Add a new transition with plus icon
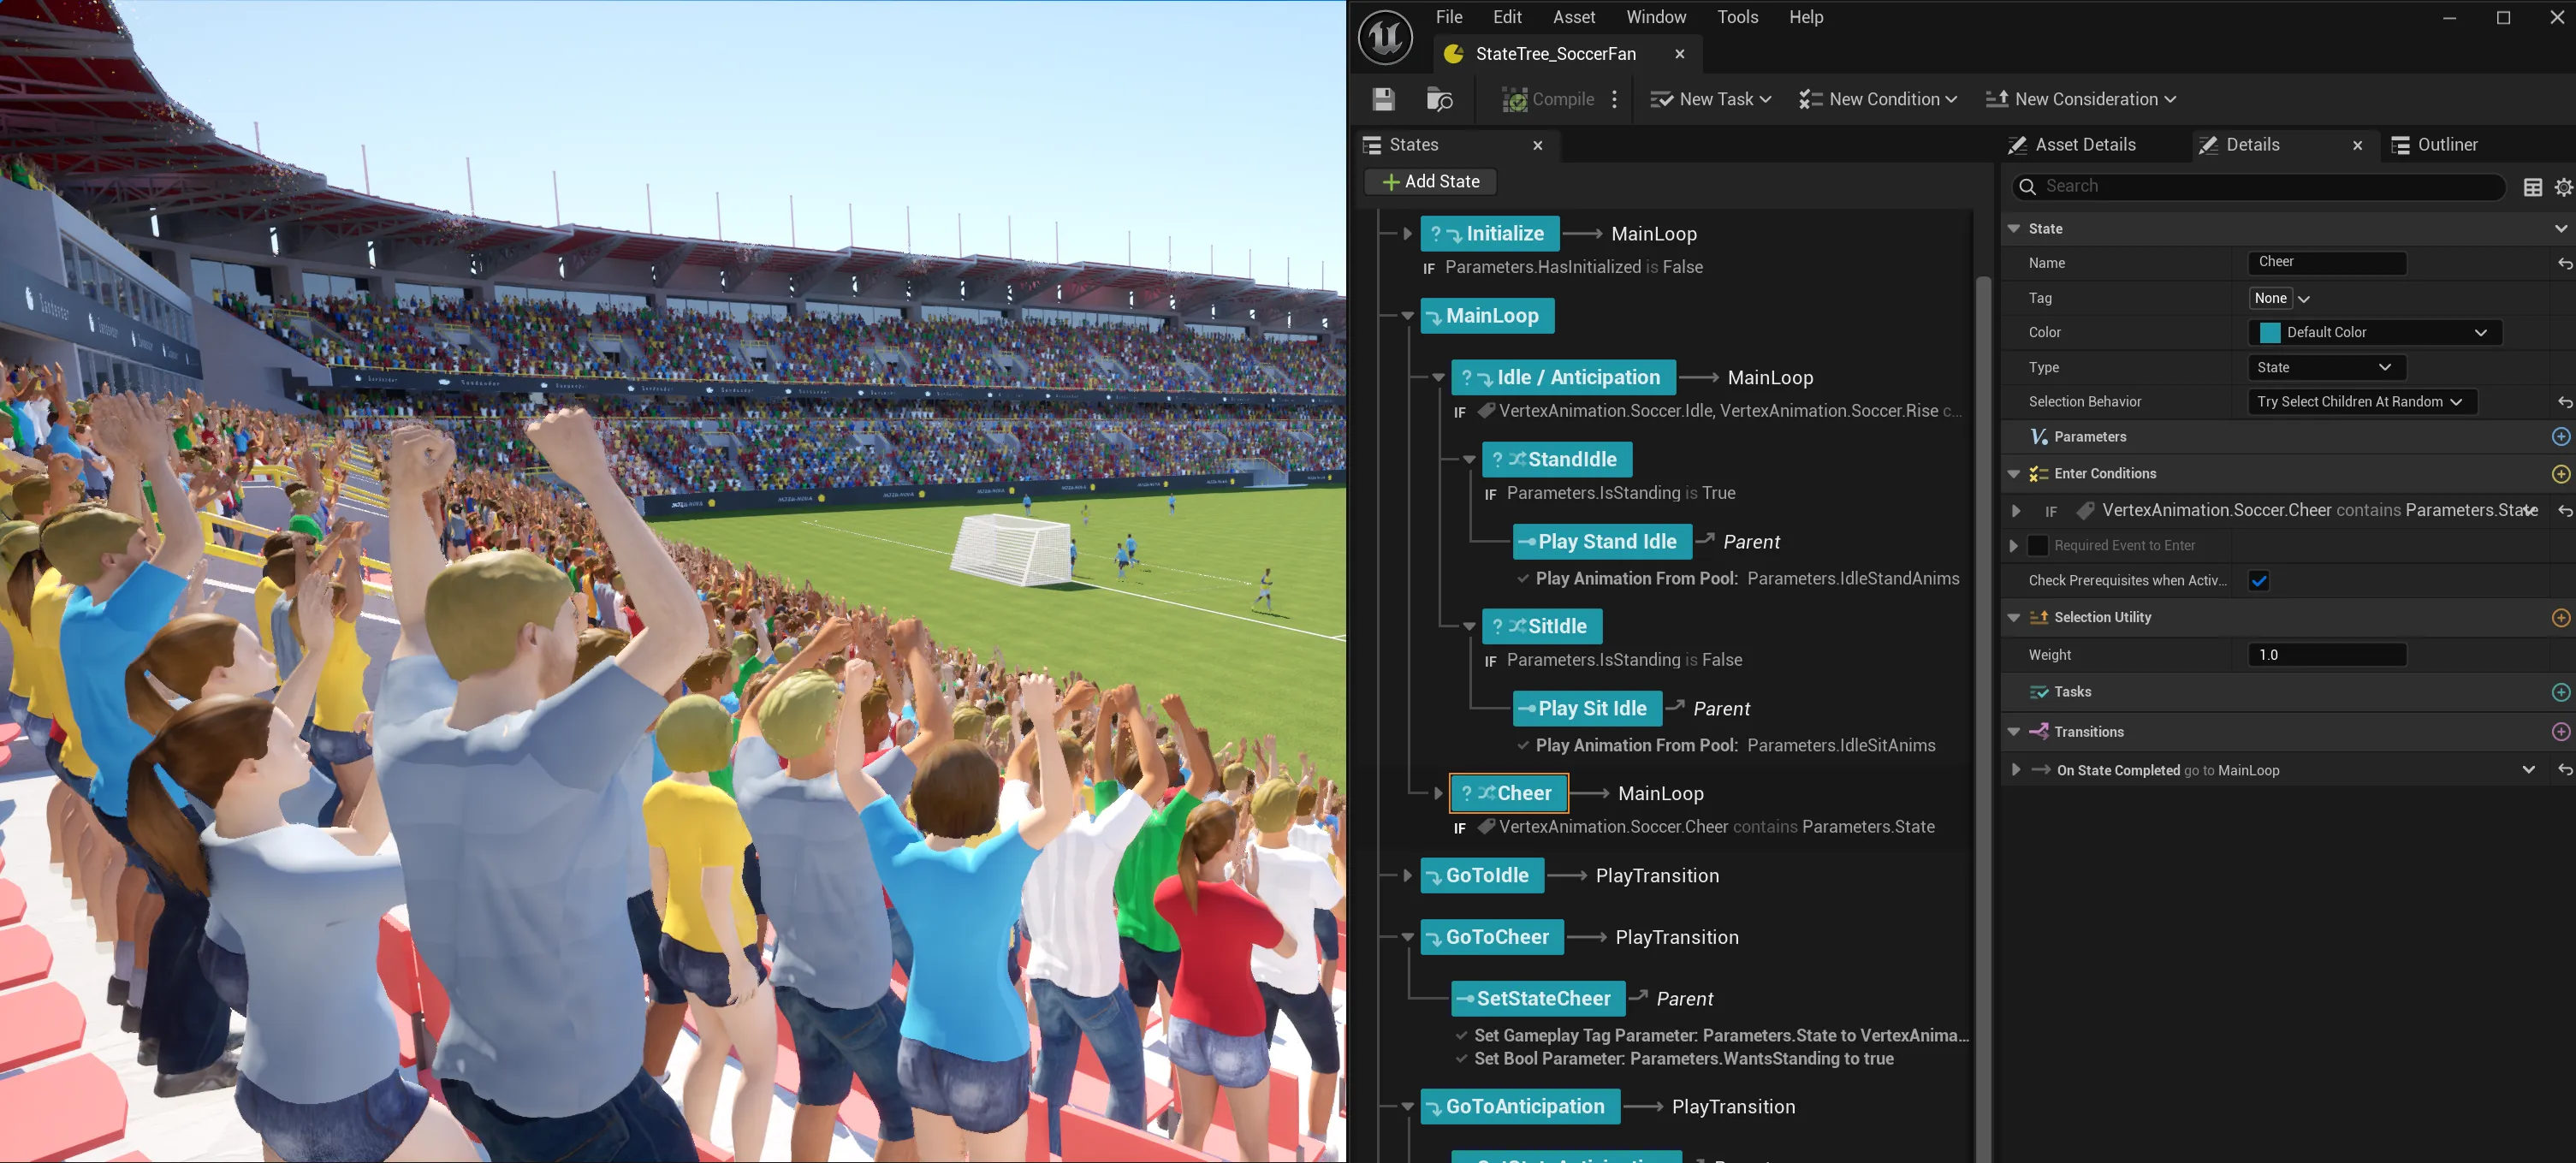The image size is (2576, 1163). click(x=2560, y=732)
